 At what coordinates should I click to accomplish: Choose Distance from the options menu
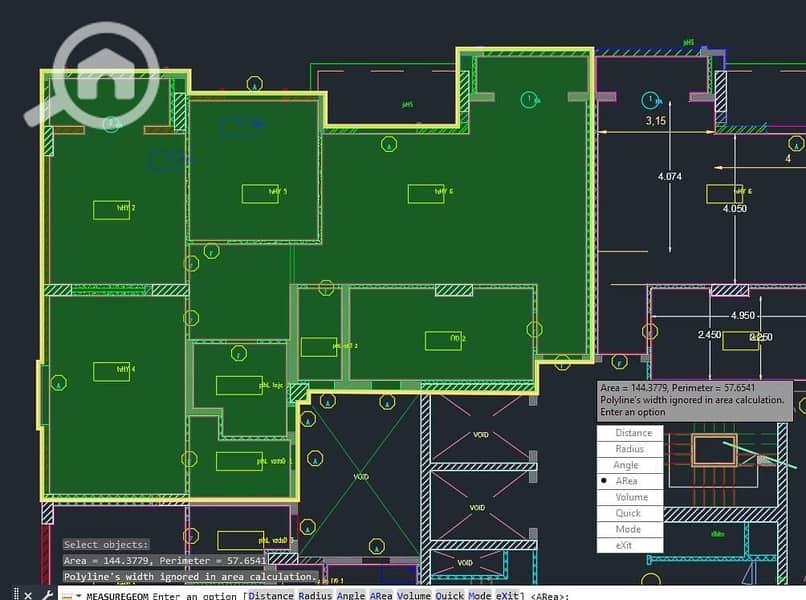tap(630, 433)
